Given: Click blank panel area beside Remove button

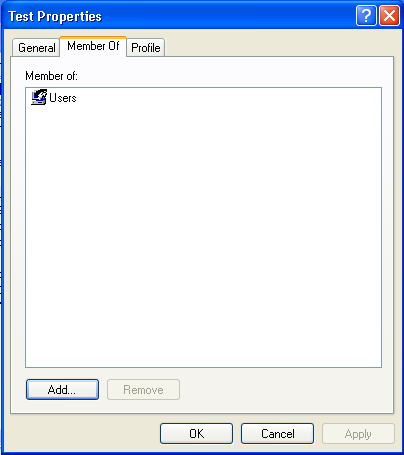Looking at the screenshot, I should (x=283, y=389).
